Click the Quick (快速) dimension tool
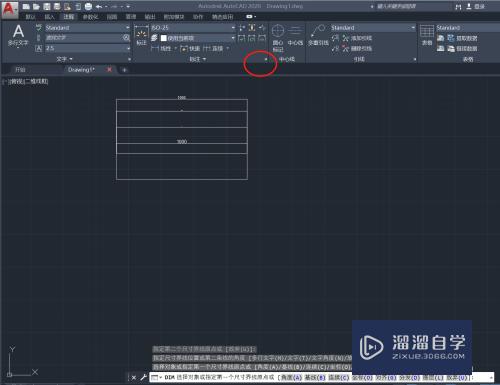500x385 pixels. [190, 49]
